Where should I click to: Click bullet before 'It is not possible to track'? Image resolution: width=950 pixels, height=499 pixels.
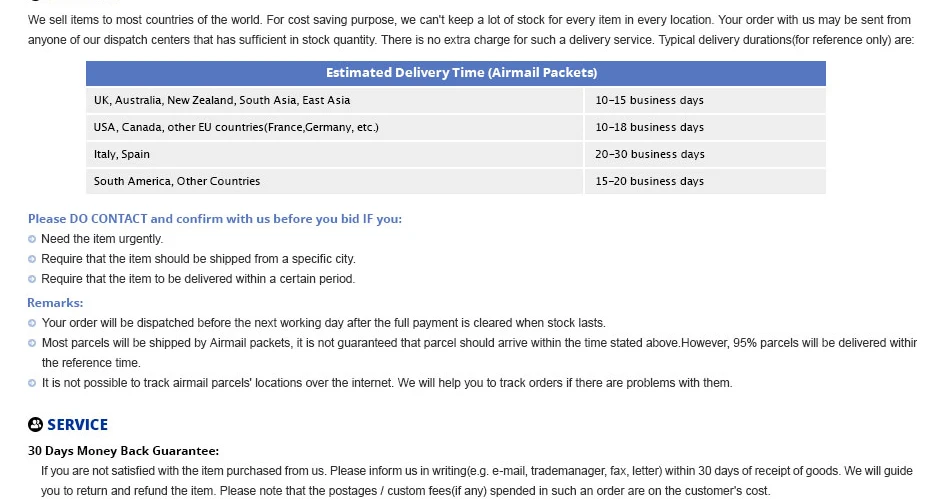[x=32, y=384]
